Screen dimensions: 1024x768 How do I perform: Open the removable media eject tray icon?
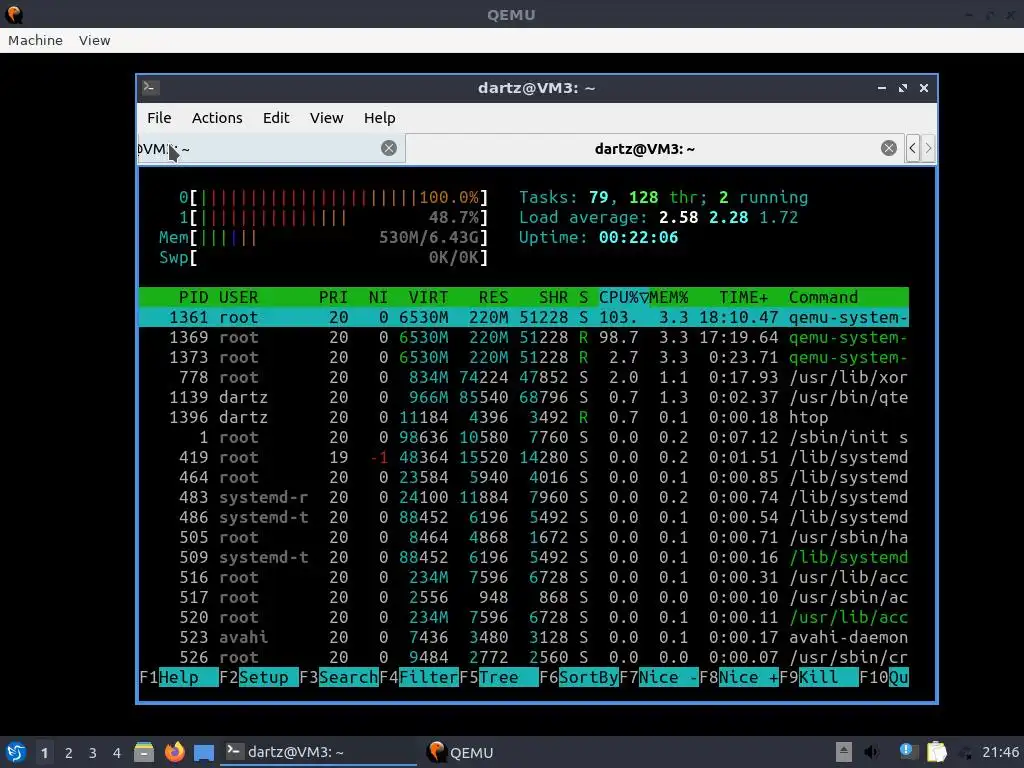click(844, 752)
